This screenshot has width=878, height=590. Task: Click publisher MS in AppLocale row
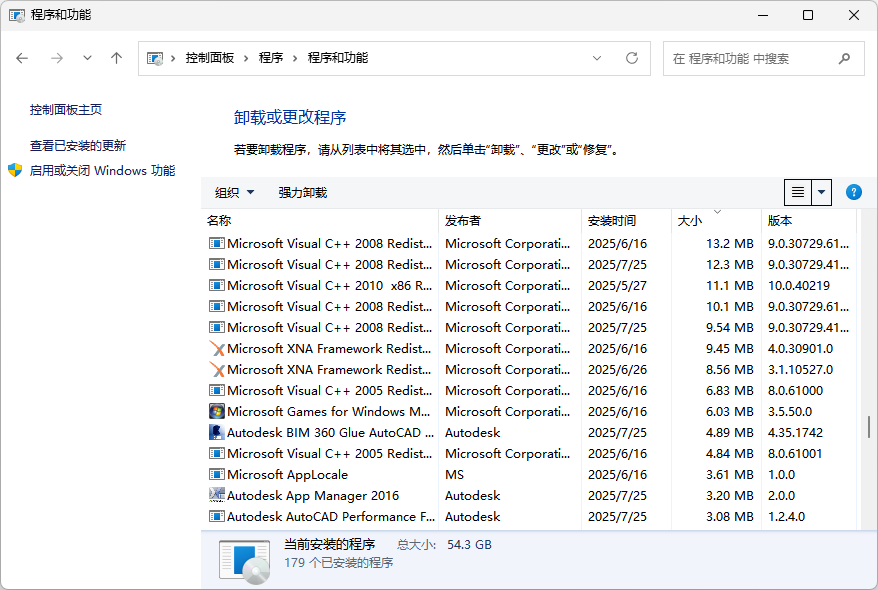pyautogui.click(x=454, y=475)
